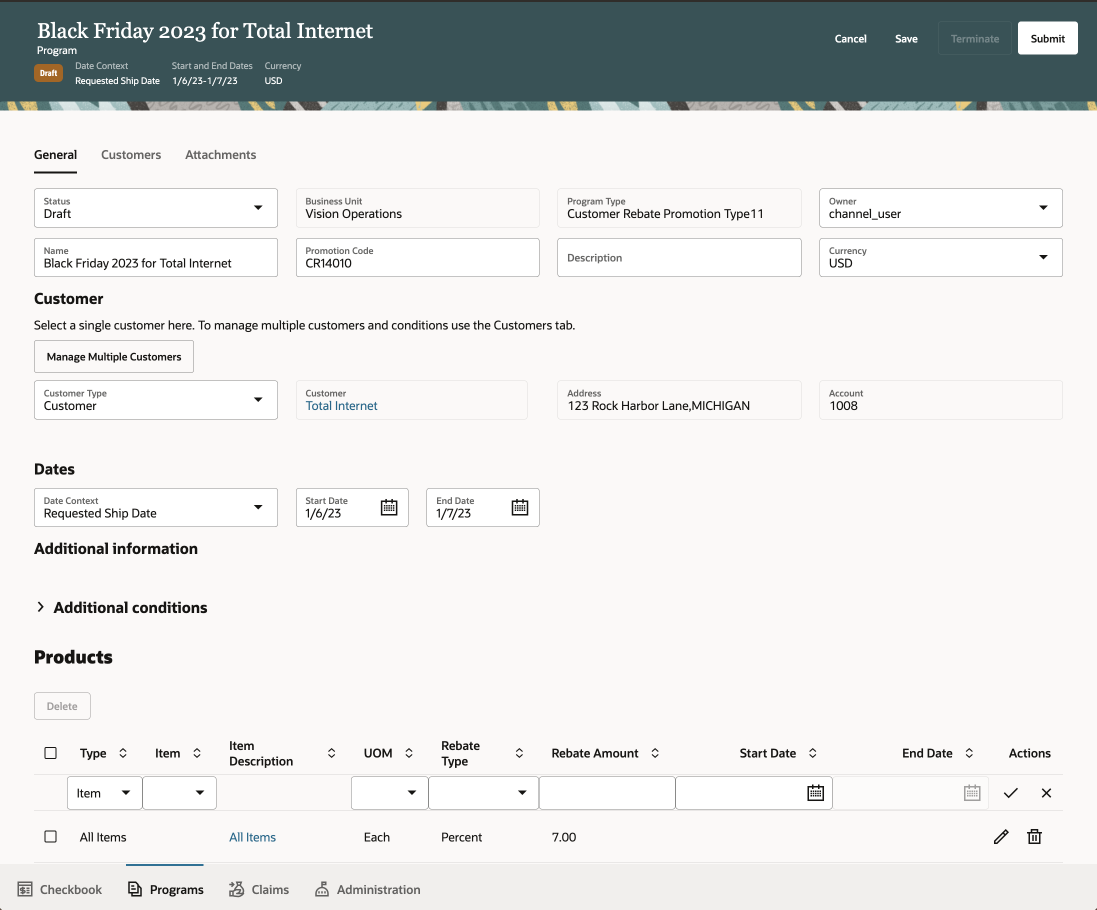Open the End Date calendar picker in Dates
The image size is (1097, 910).
coord(520,507)
